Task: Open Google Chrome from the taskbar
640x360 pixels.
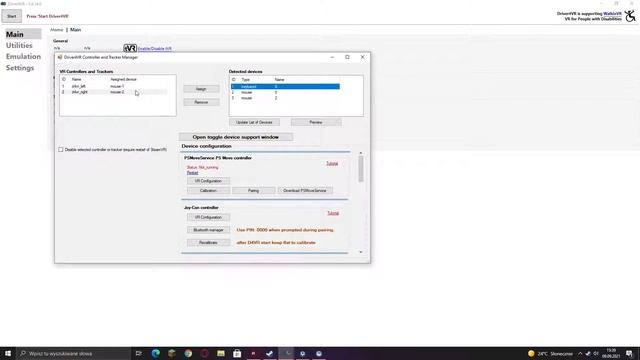Action: [x=188, y=353]
